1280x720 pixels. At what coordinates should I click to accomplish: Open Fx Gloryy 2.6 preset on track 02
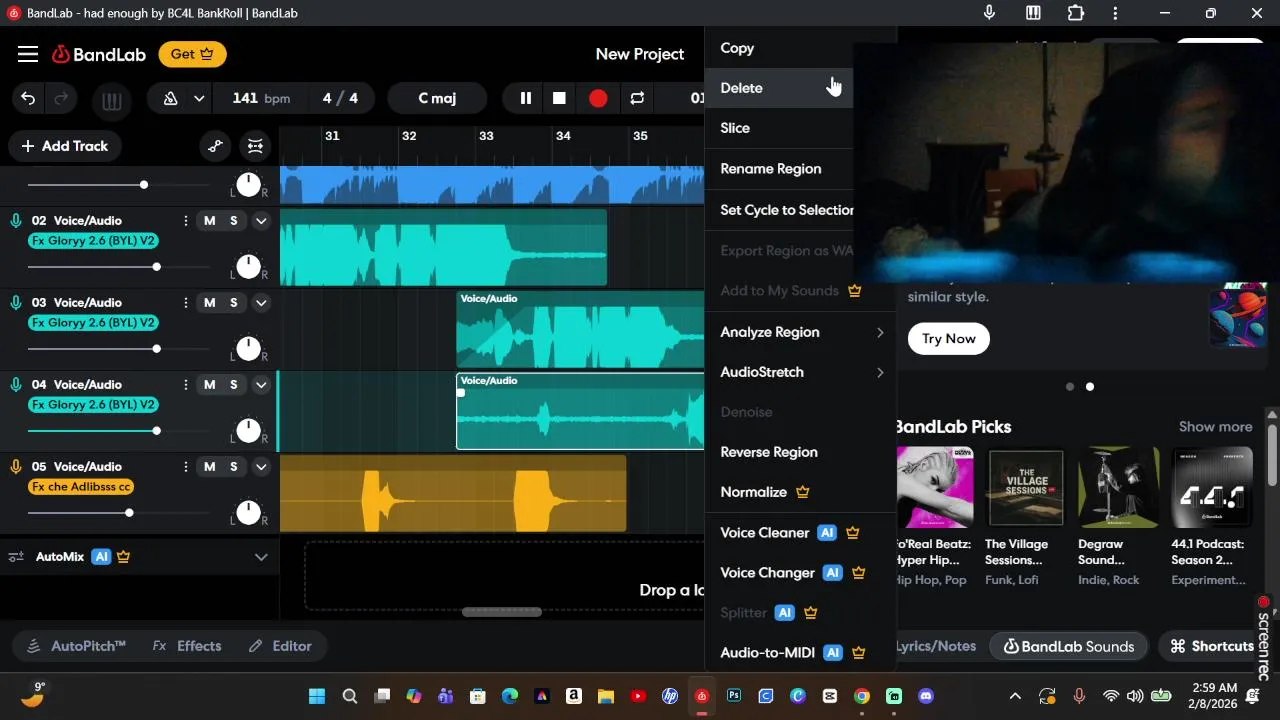[93, 241]
